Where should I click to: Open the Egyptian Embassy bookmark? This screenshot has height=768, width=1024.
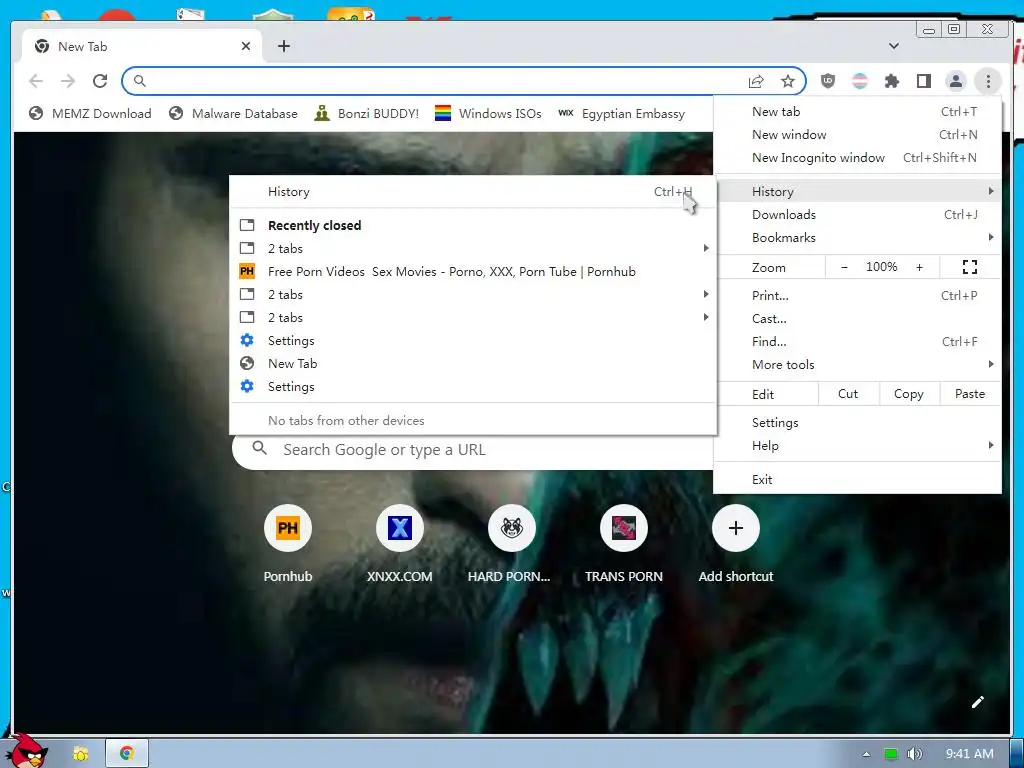621,114
